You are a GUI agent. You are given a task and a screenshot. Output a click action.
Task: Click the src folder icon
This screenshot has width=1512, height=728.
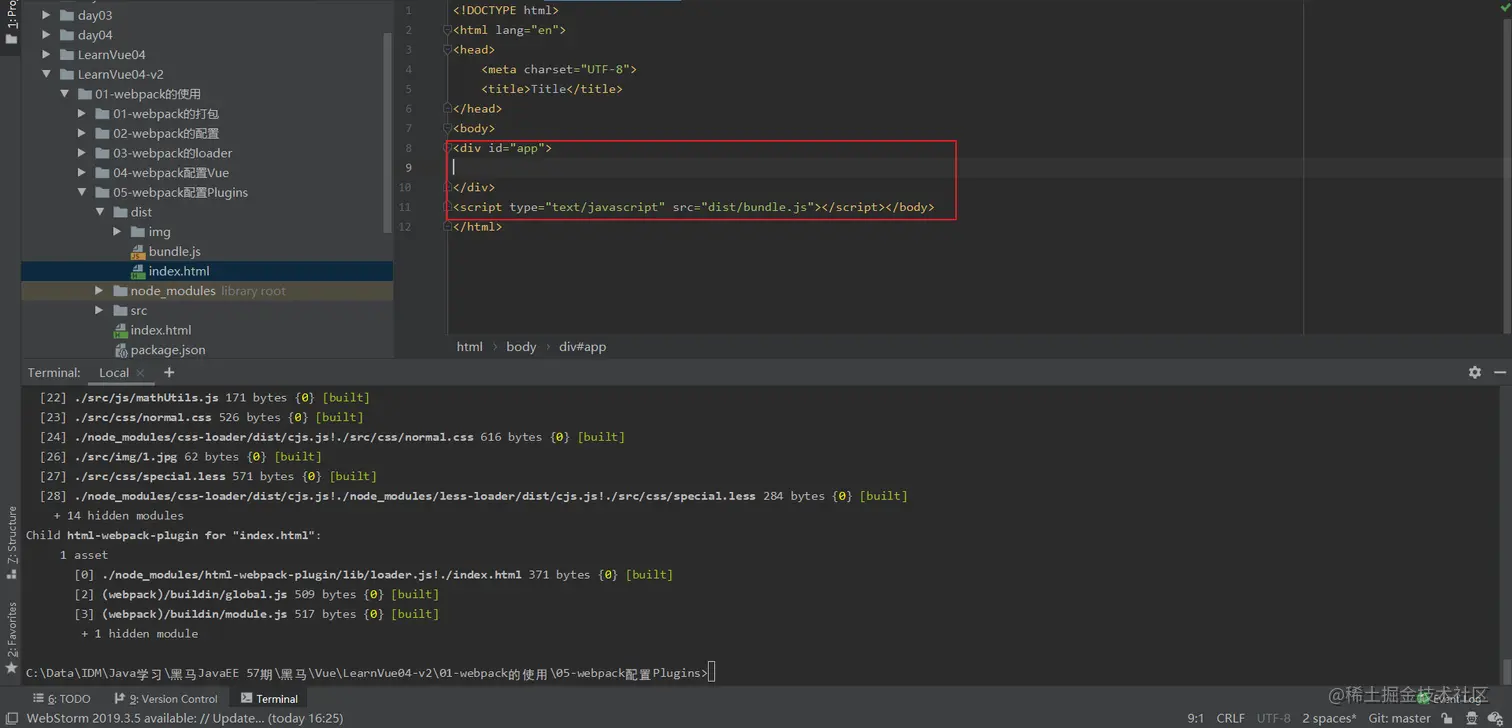pyautogui.click(x=120, y=311)
